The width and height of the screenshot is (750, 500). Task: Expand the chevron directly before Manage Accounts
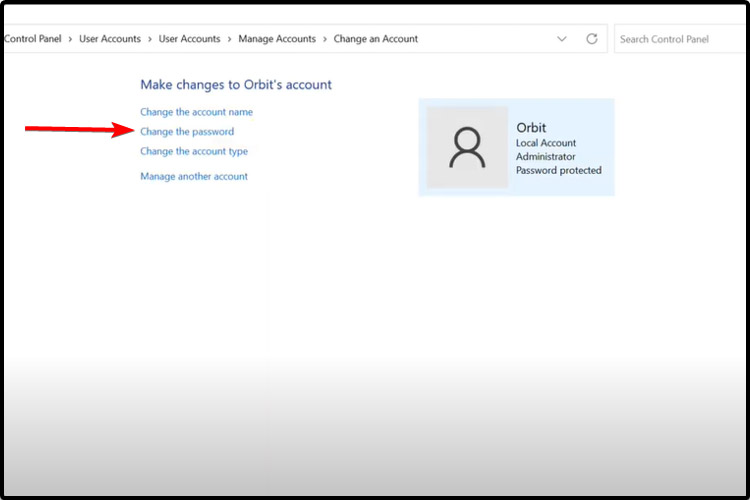click(x=229, y=39)
